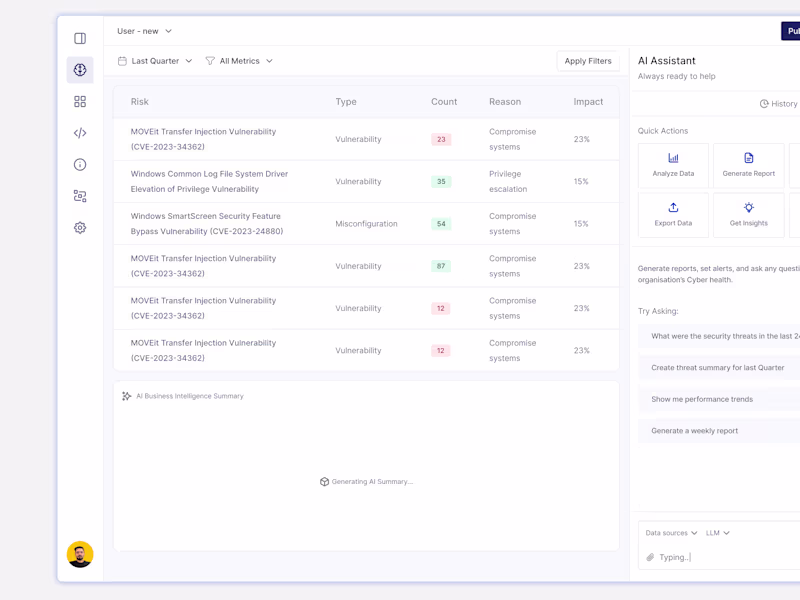Viewport: 800px width, 600px height.
Task: Open the History button in AI Assistant
Action: point(779,104)
